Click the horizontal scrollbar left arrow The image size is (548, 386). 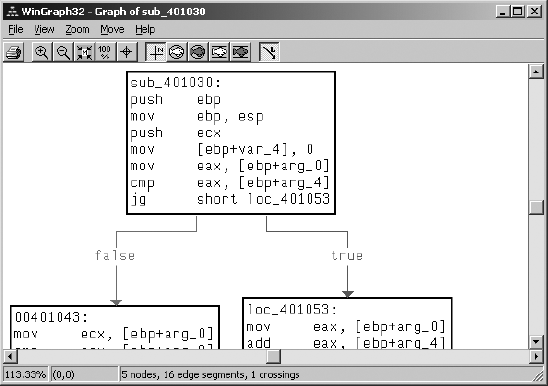tap(10, 357)
